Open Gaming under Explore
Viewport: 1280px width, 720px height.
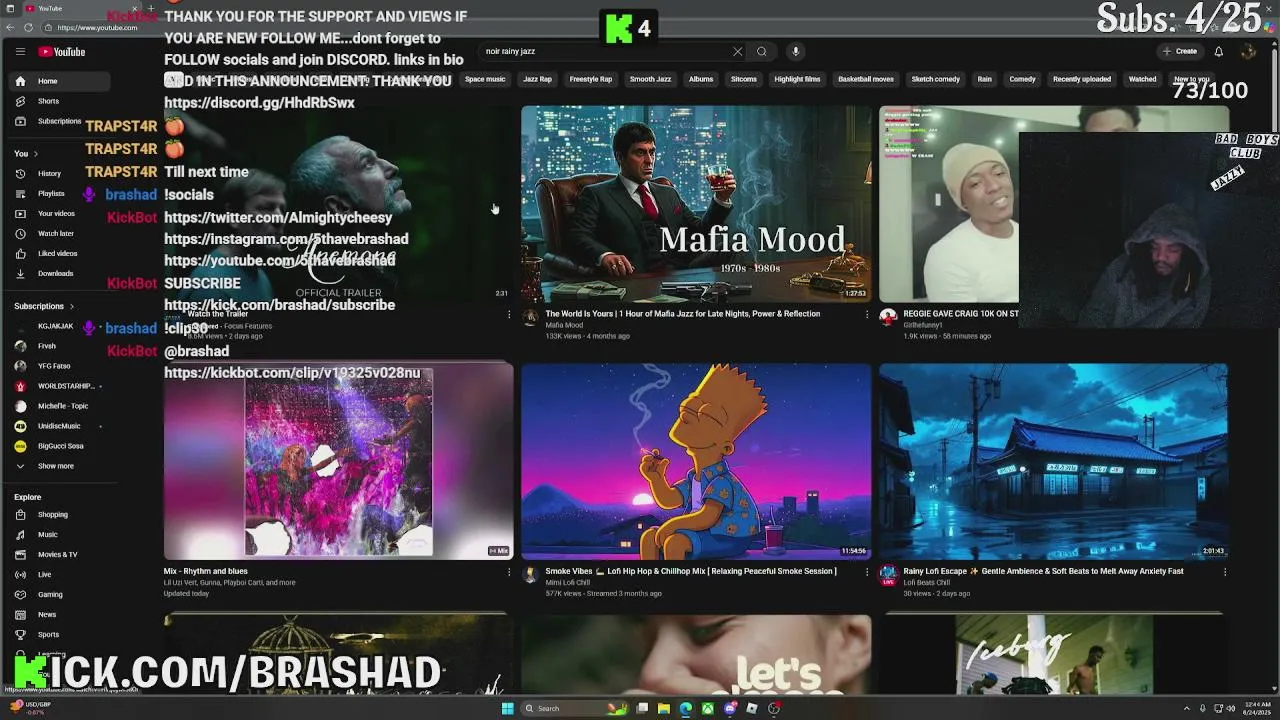tap(52, 595)
